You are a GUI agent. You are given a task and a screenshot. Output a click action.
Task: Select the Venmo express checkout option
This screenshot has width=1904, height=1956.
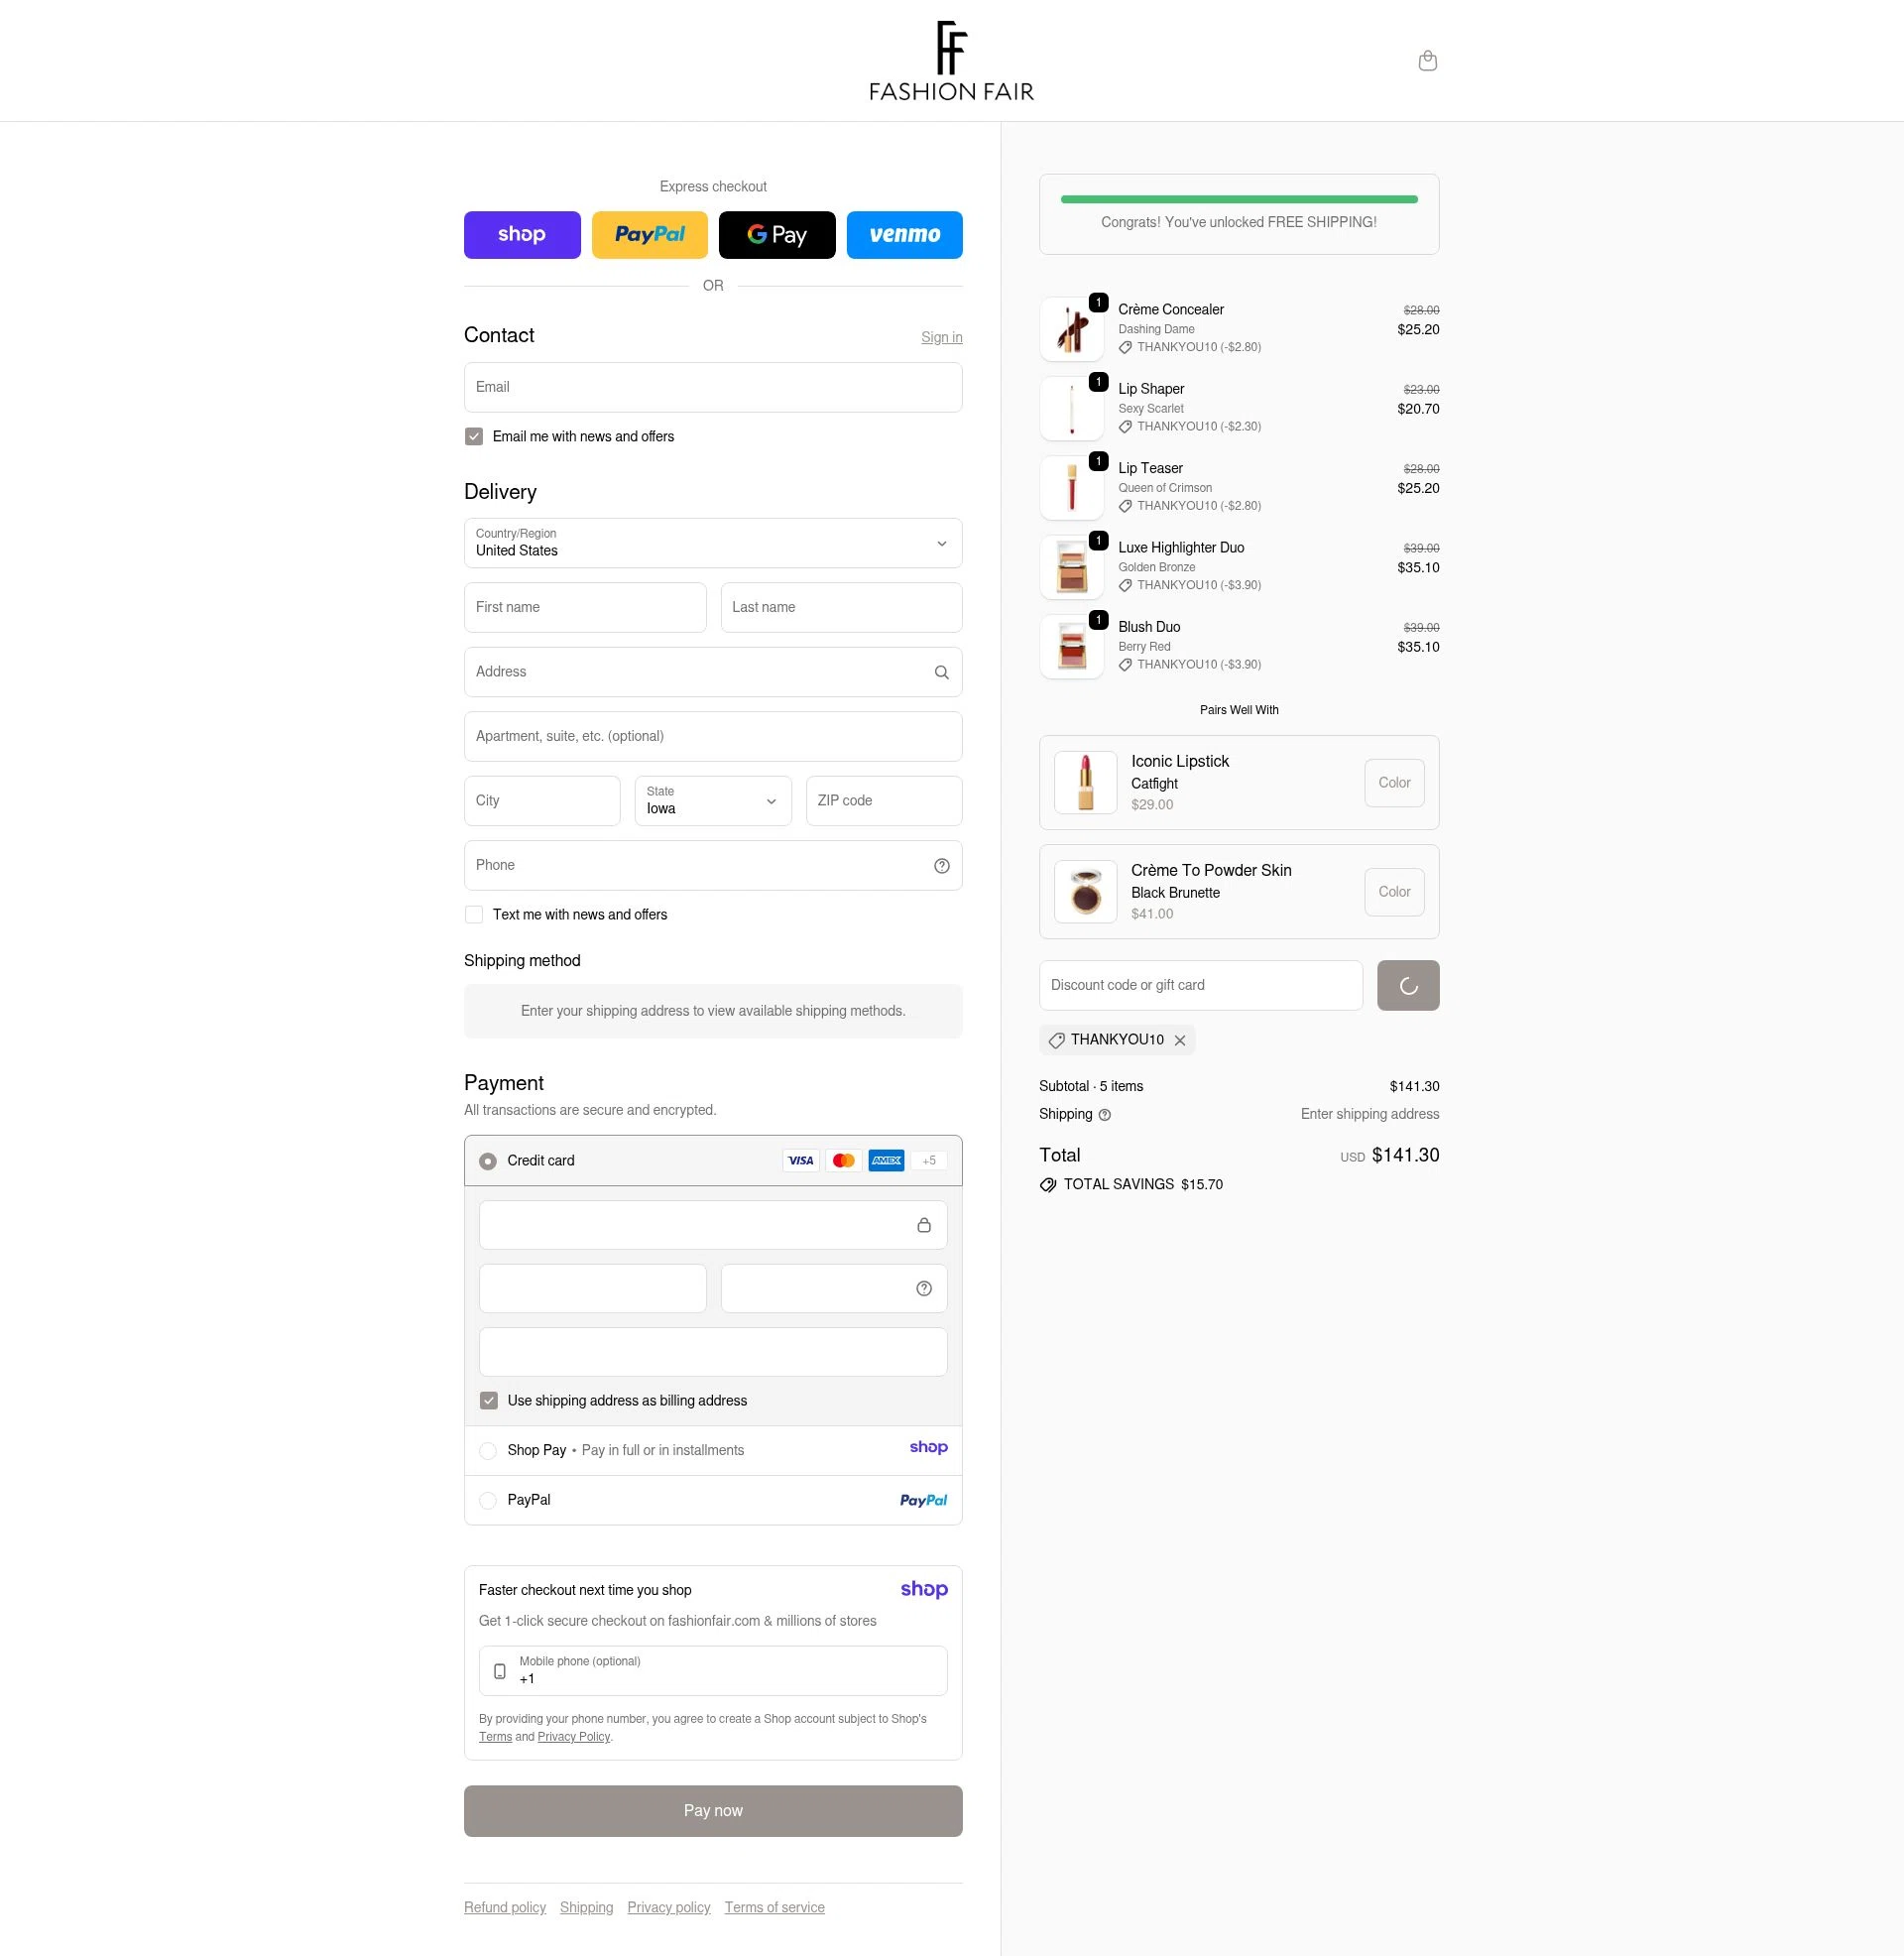904,234
